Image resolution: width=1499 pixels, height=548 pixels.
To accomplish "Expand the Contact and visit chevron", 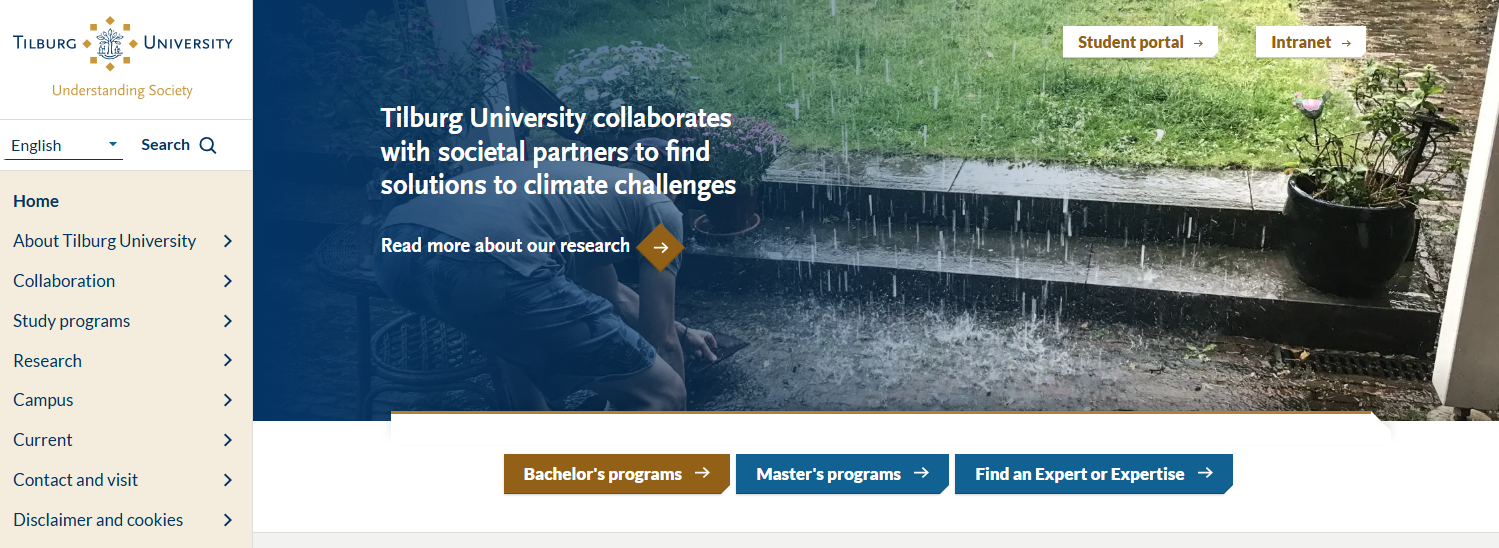I will point(228,480).
